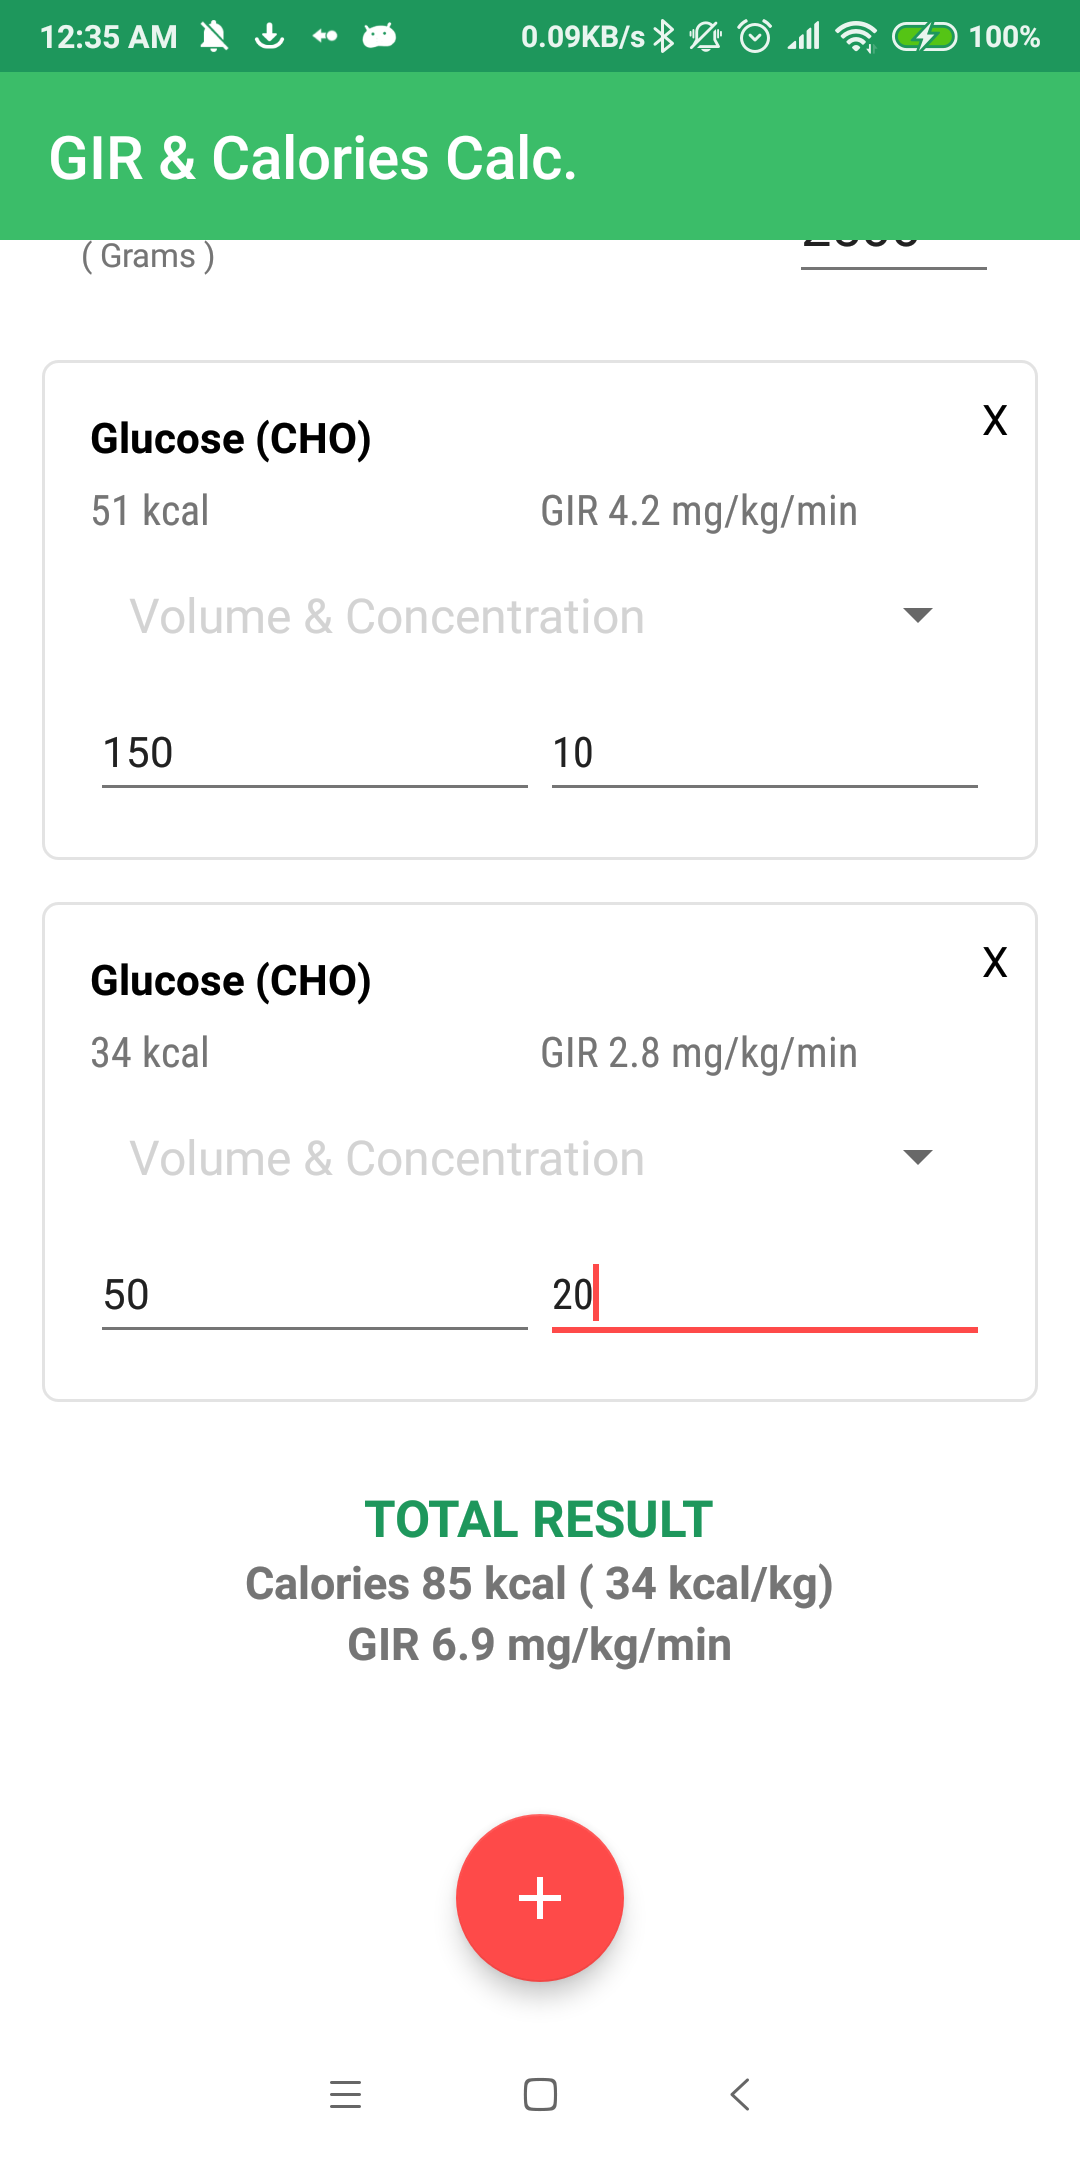1080x2160 pixels.
Task: Open the Android recent apps menu icon
Action: tap(345, 2094)
